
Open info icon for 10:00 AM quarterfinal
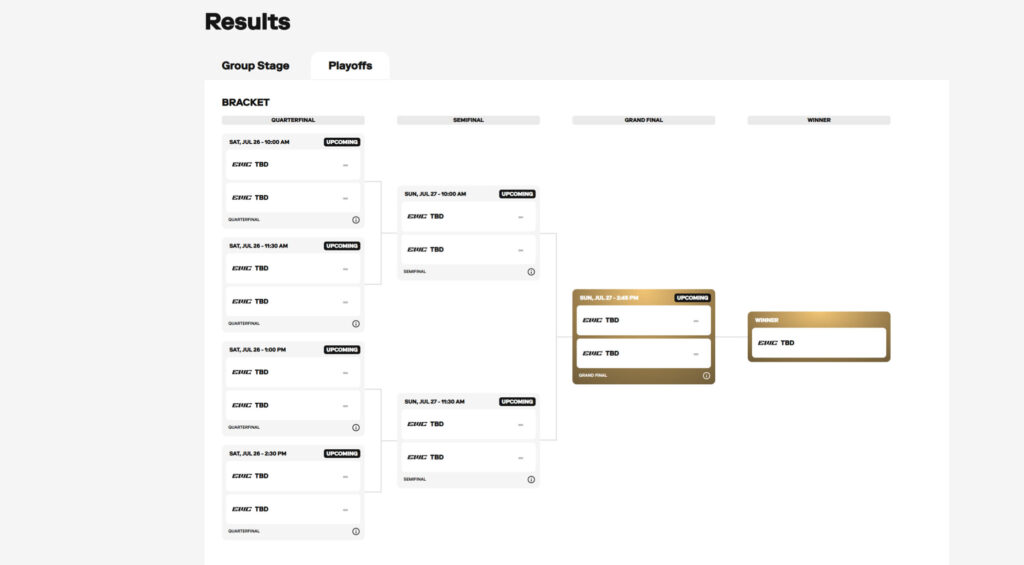click(x=355, y=220)
